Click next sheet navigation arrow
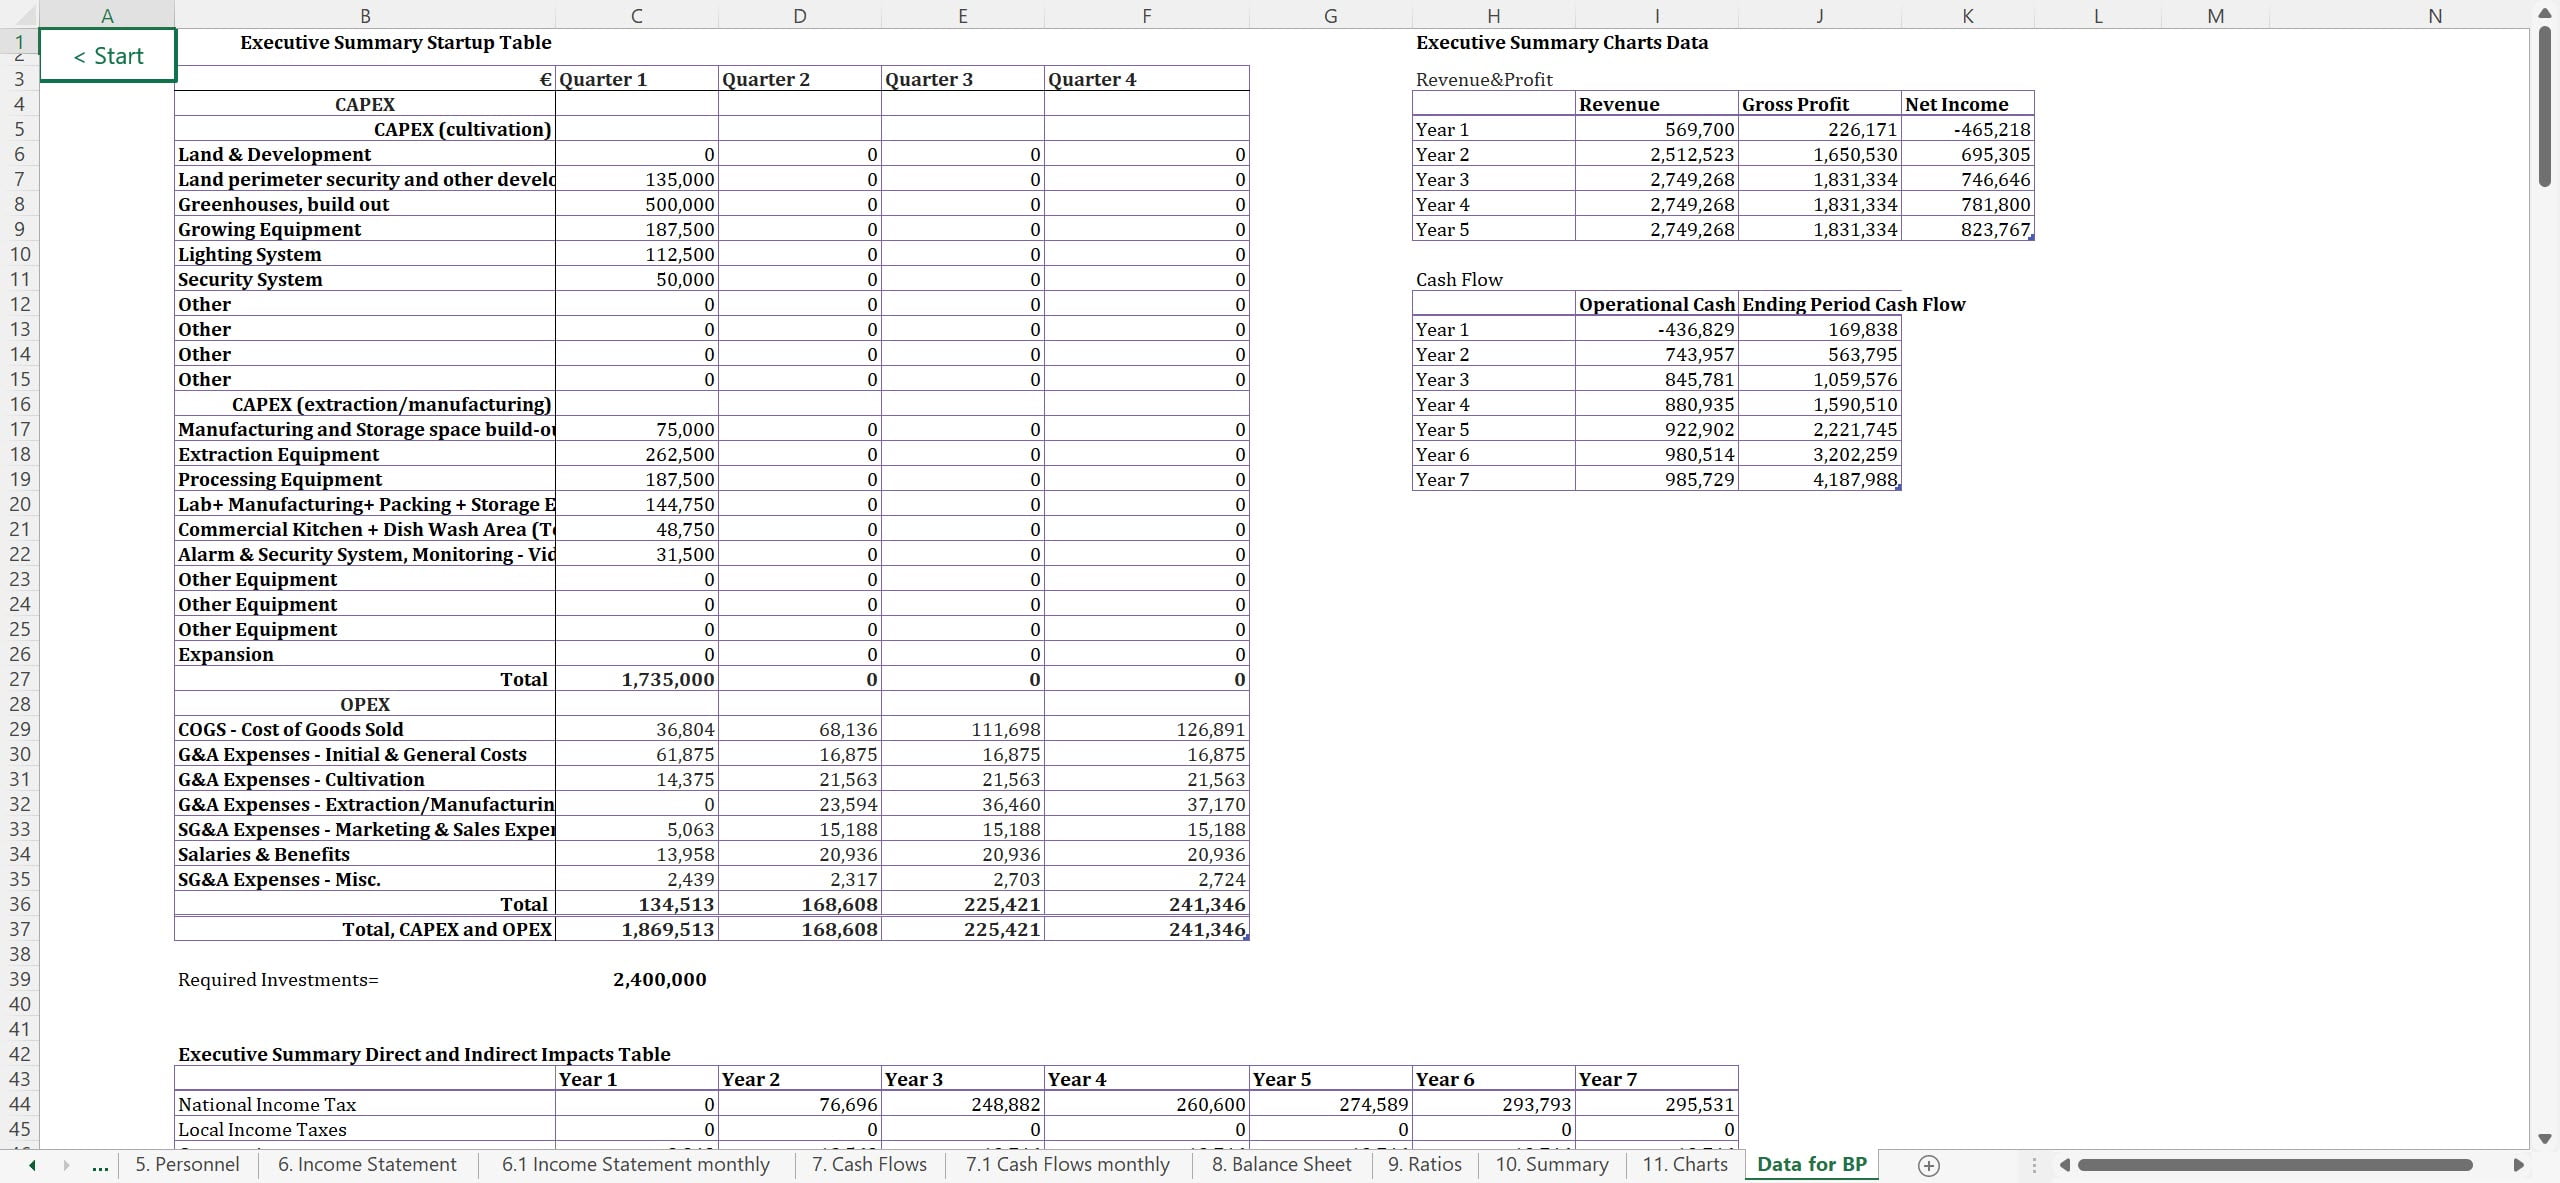This screenshot has height=1183, width=2560. tap(66, 1165)
